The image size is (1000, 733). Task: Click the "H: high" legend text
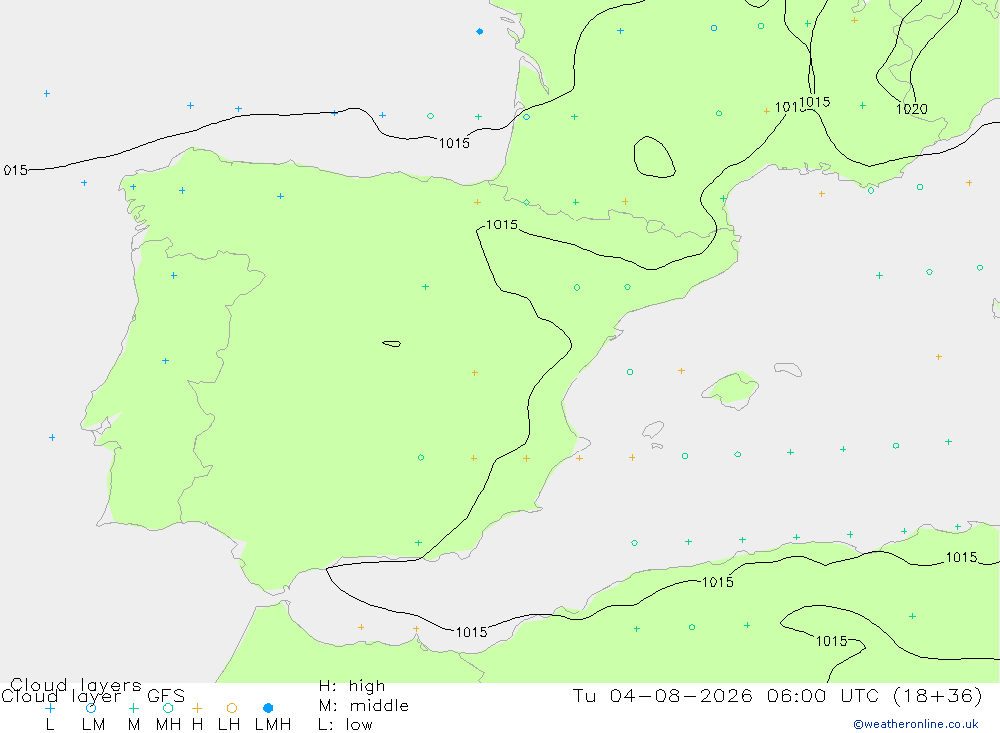coord(351,686)
